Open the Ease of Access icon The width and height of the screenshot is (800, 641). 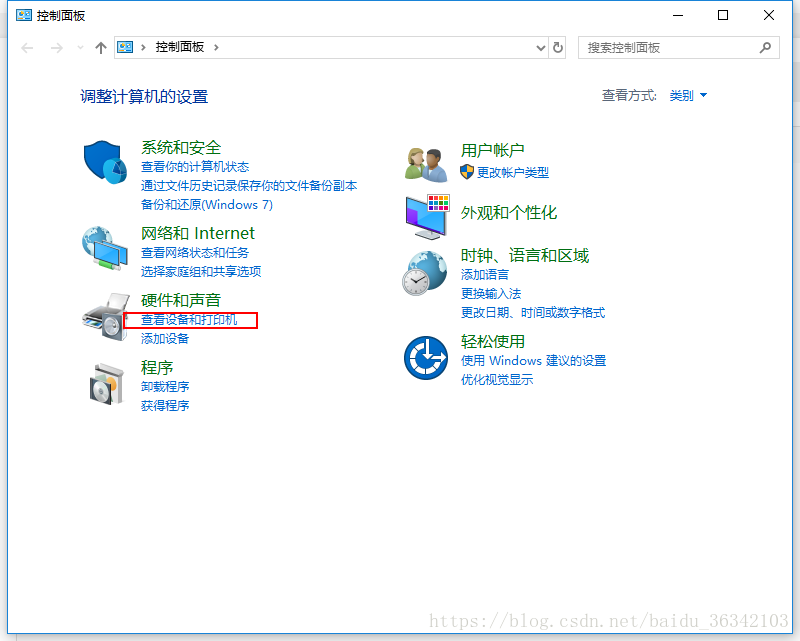point(426,358)
